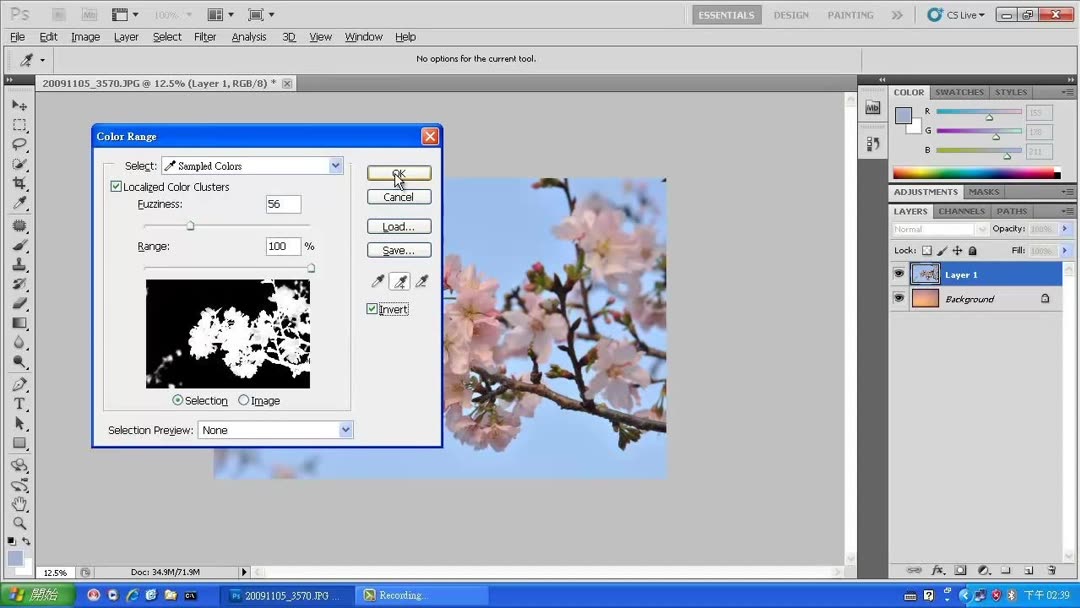Open the Filter menu

click(x=204, y=36)
